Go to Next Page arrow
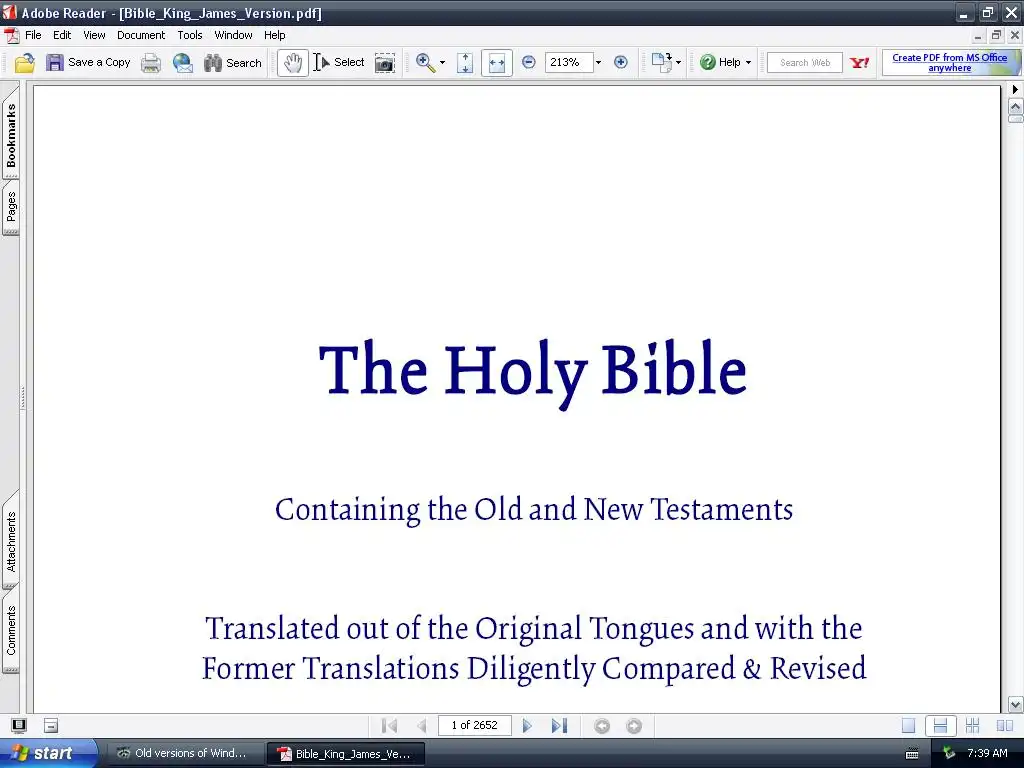This screenshot has width=1024, height=768. coord(527,726)
